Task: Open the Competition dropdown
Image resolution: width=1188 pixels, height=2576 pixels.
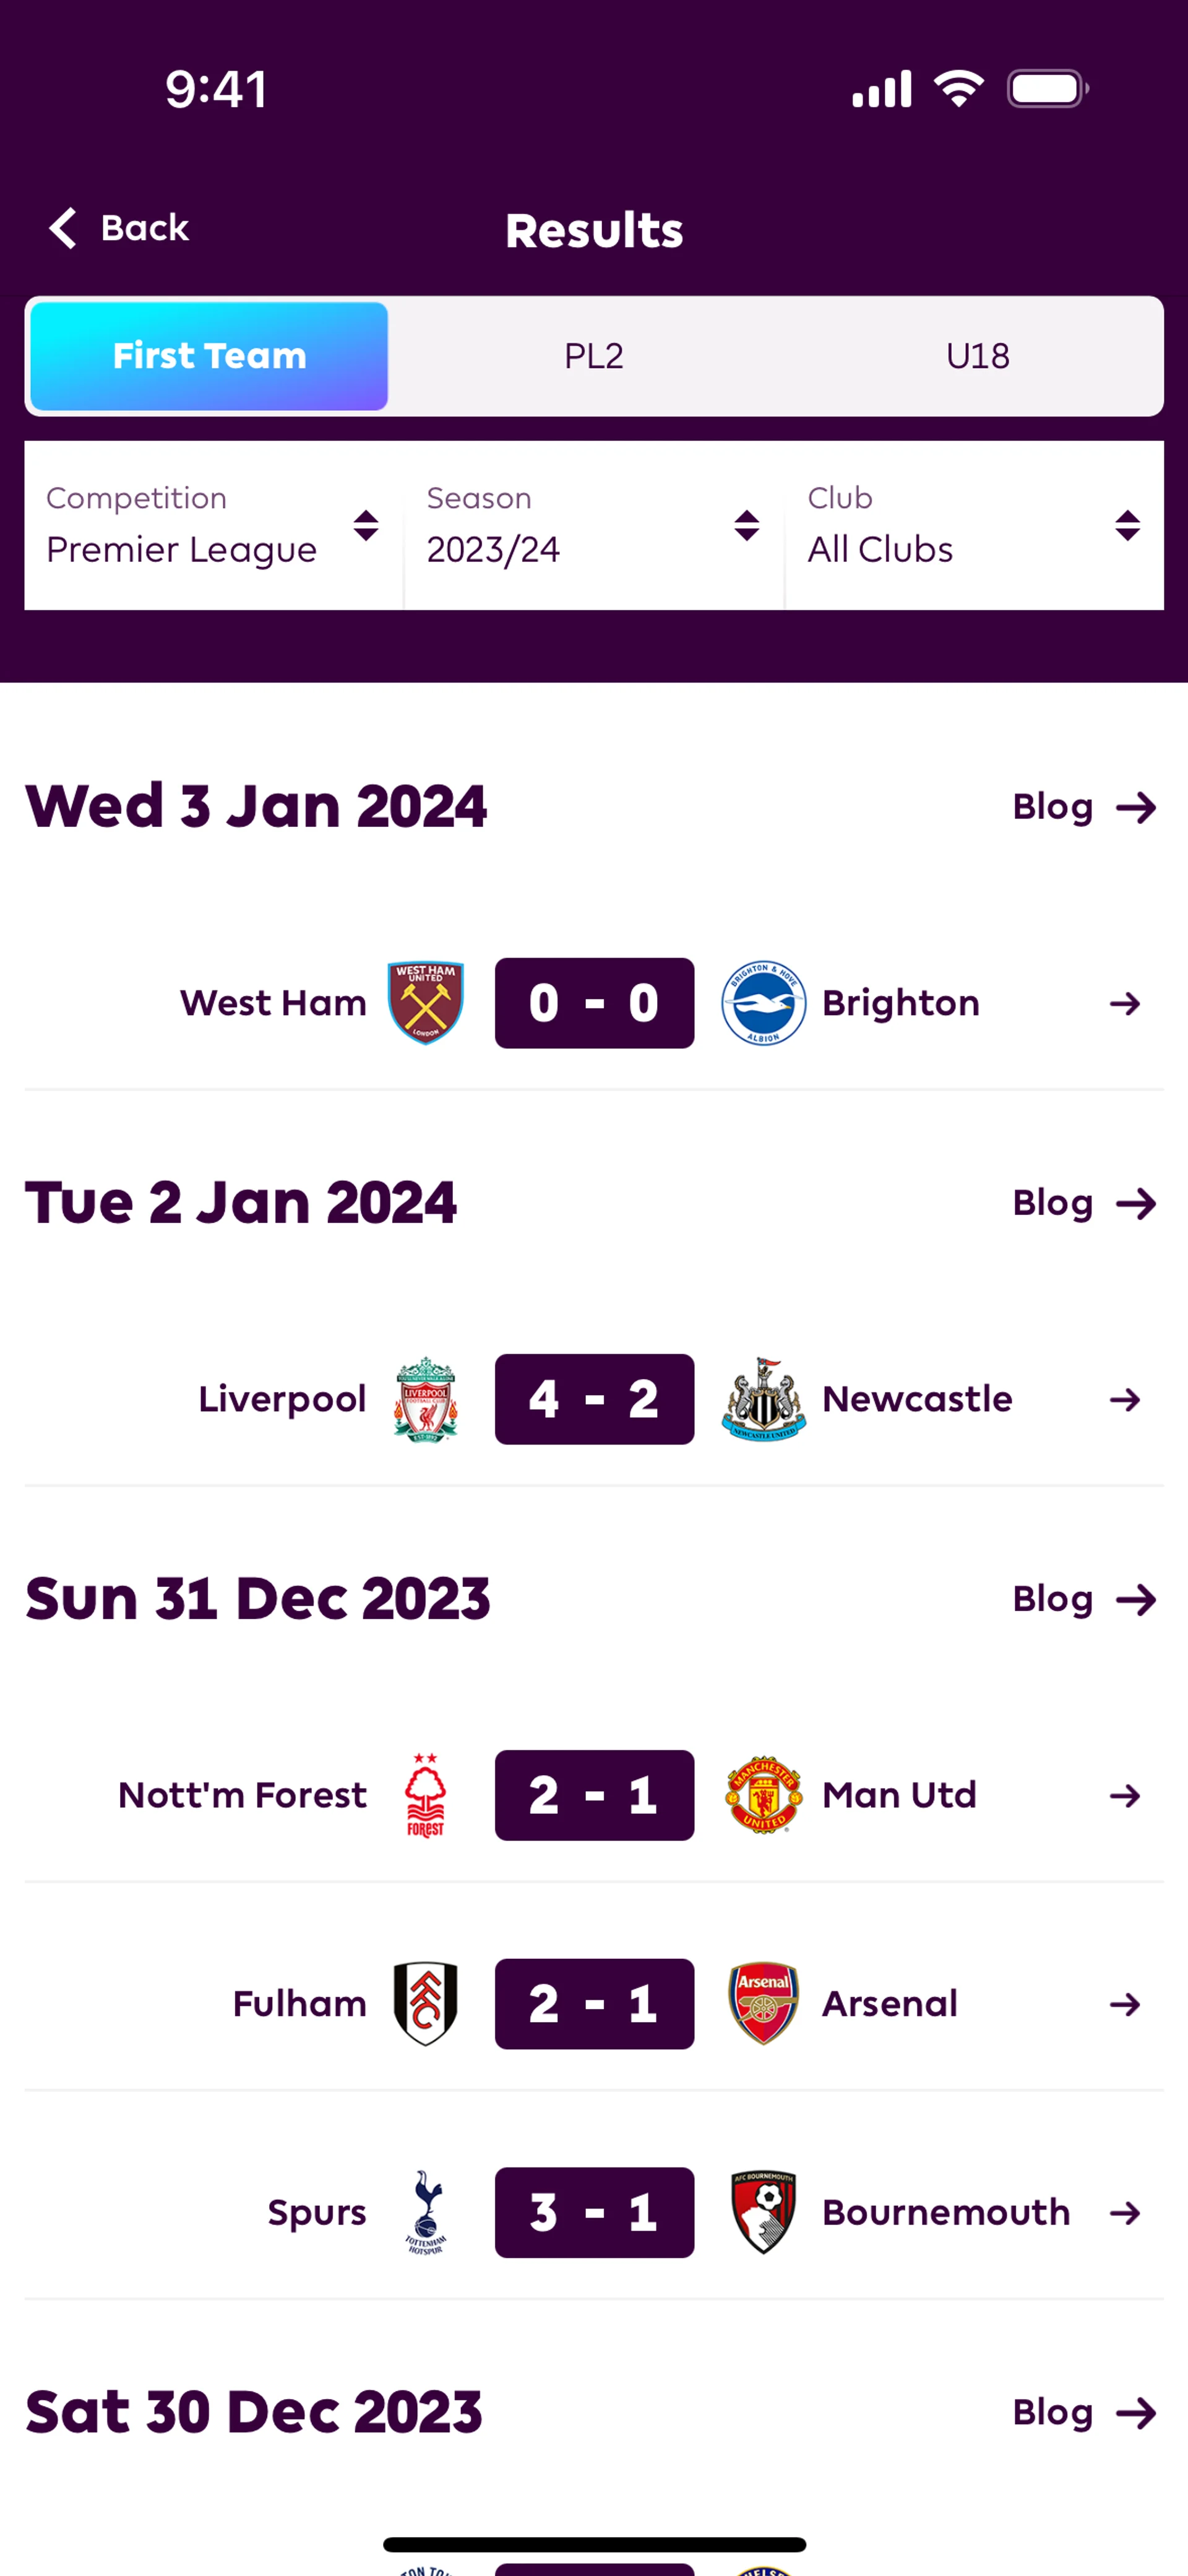Action: 213,526
